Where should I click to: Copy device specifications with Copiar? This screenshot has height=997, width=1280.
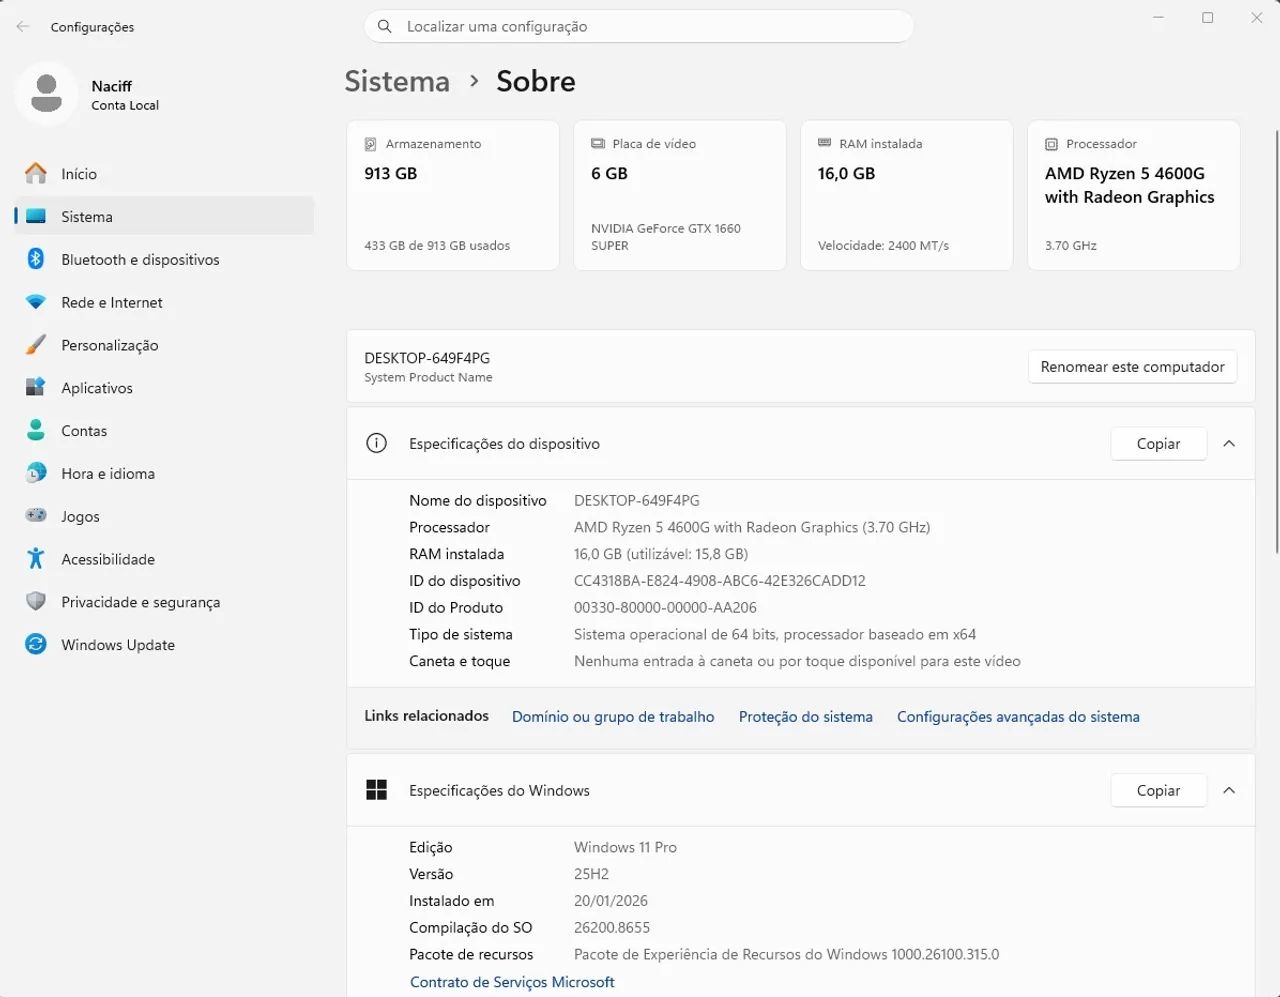(x=1158, y=443)
